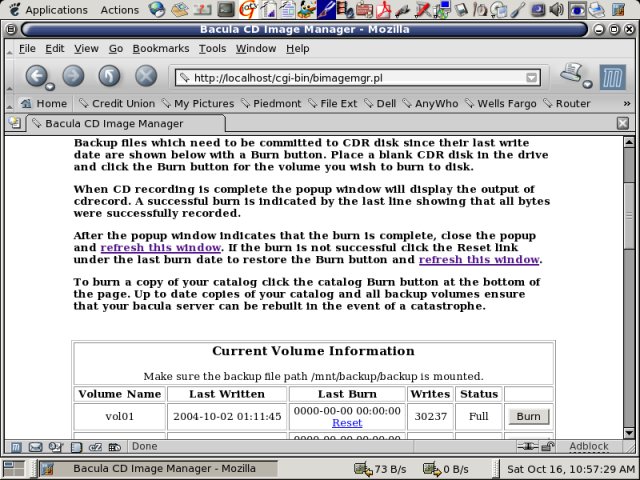
Task: Open the red PDF viewer icon in panel
Action: tap(384, 9)
